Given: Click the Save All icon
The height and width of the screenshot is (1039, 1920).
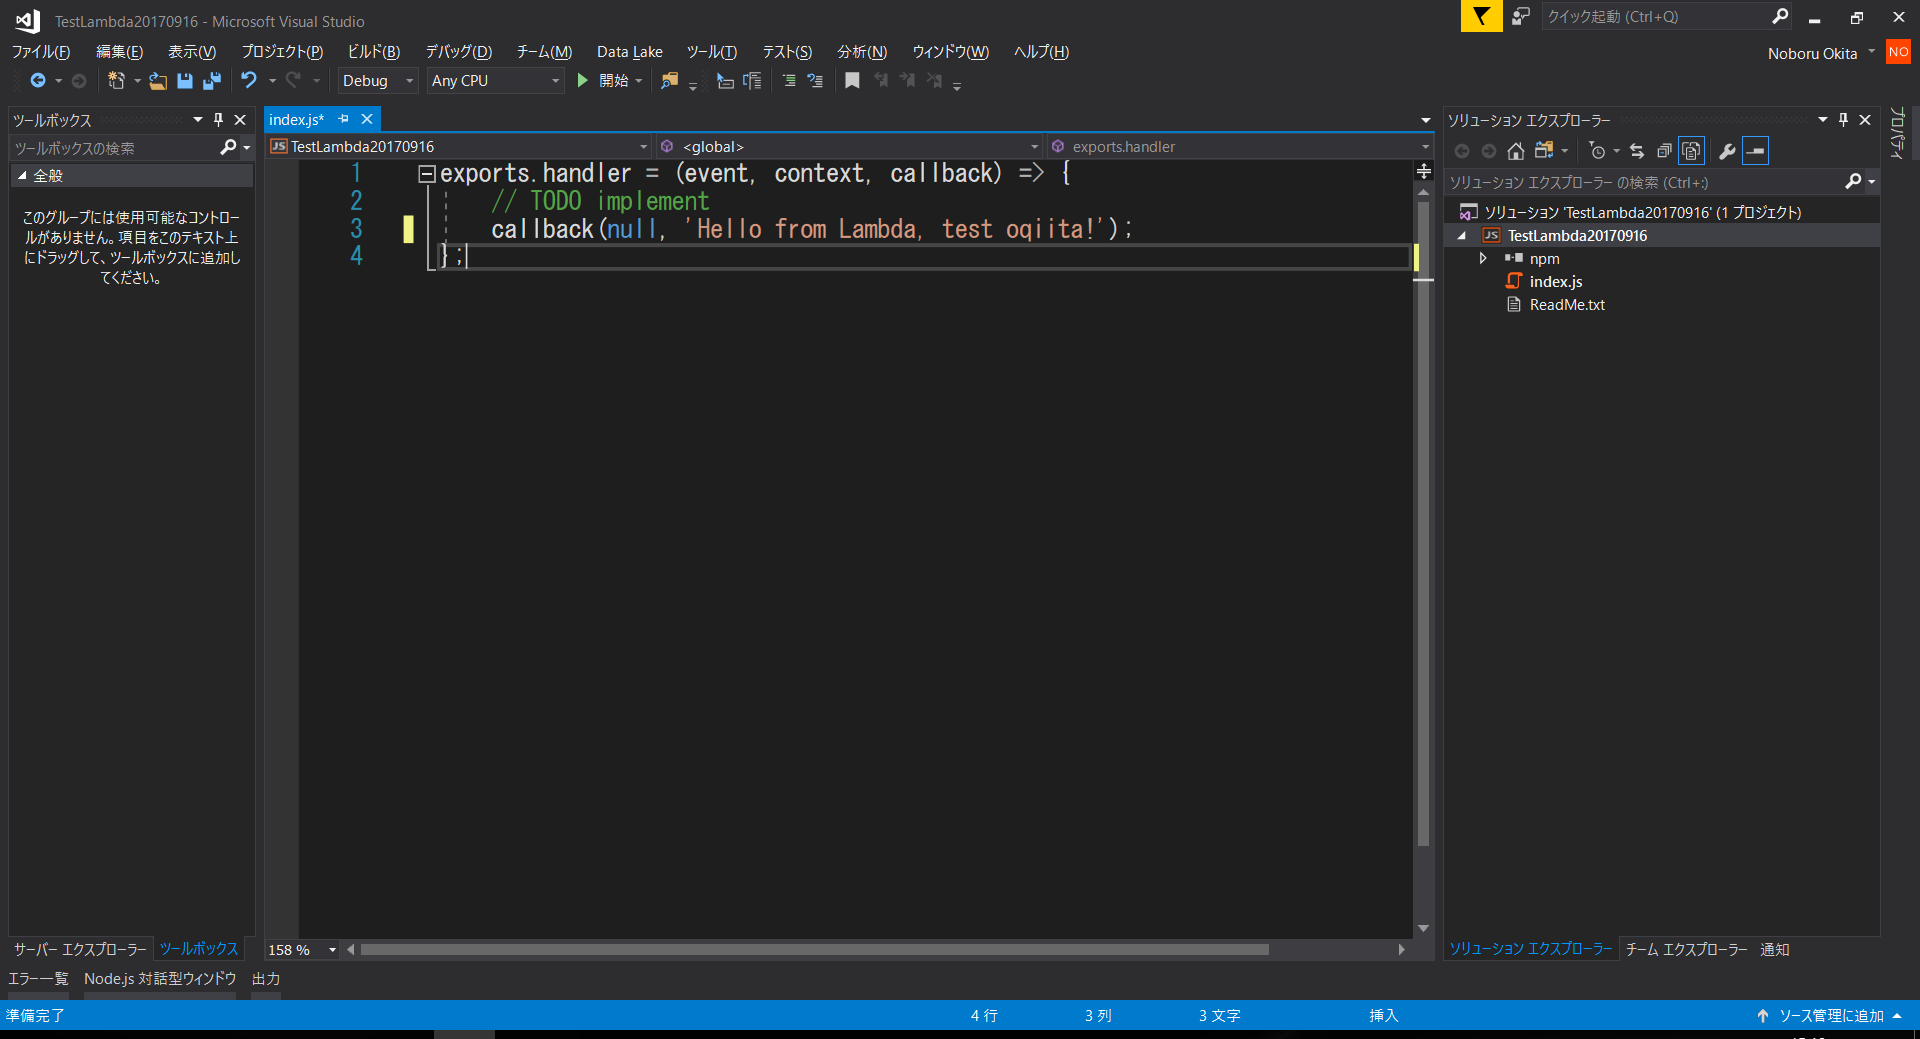Looking at the screenshot, I should coord(212,81).
